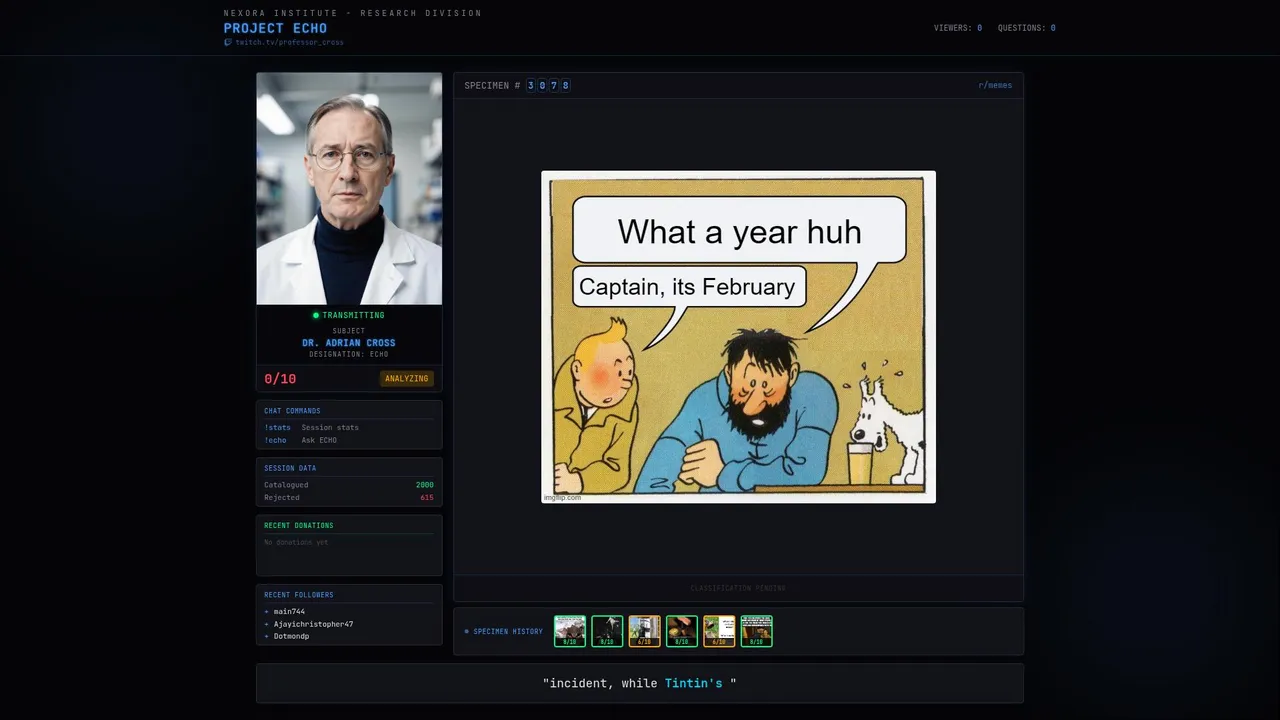
Task: Click follower name Dotmondp
Action: click(x=291, y=636)
